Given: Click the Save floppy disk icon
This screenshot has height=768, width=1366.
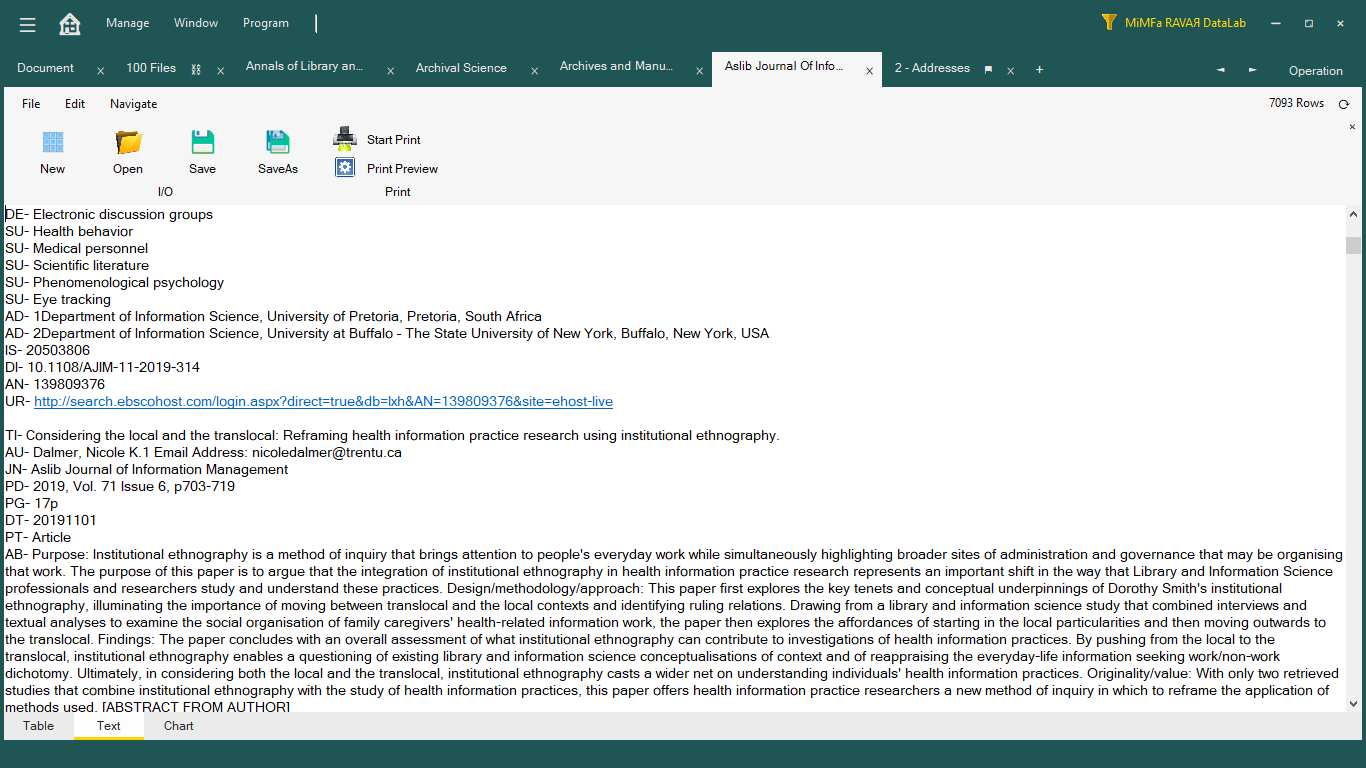Looking at the screenshot, I should tap(203, 142).
